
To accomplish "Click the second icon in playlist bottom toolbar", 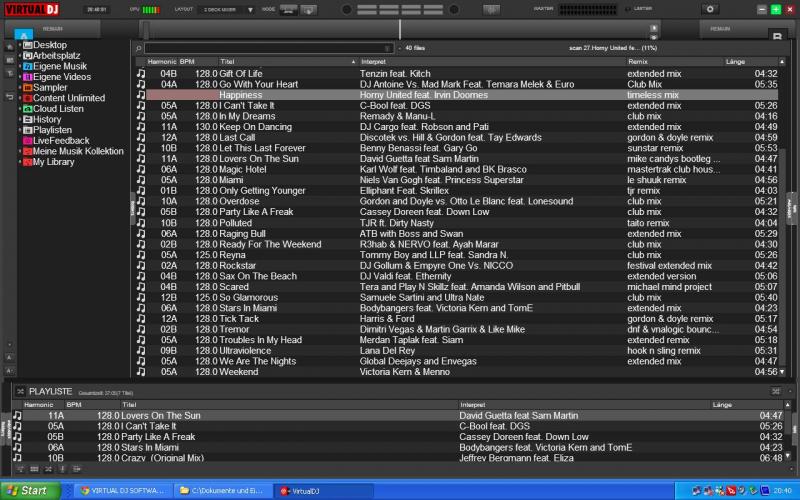I will pos(34,469).
